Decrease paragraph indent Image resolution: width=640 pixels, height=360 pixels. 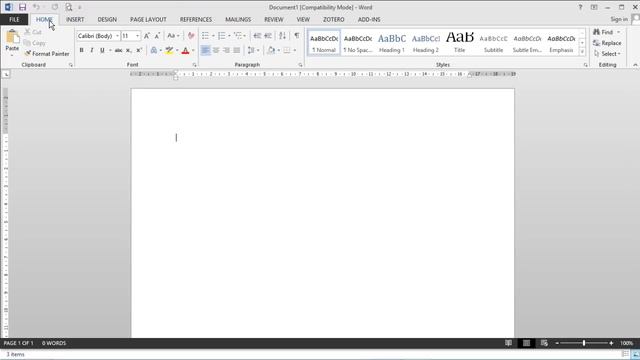[x=257, y=36]
